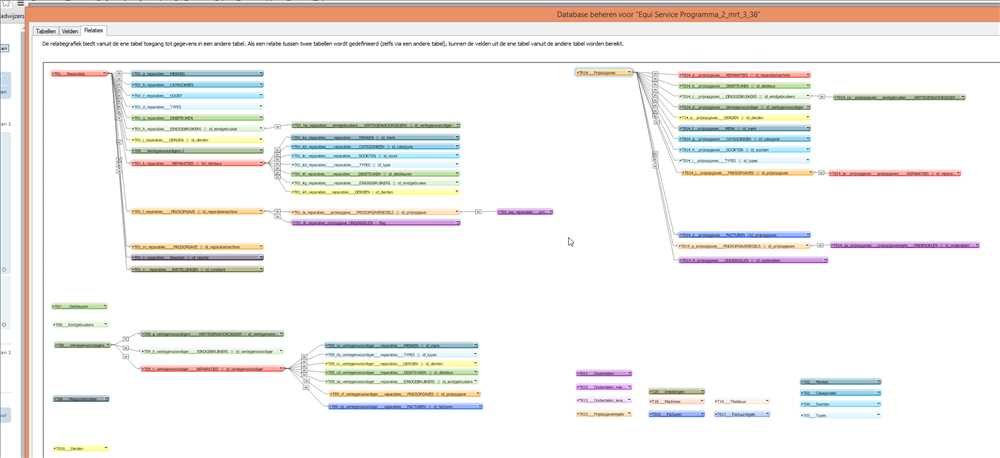
Task: Open the Velden tab
Action: 71,31
